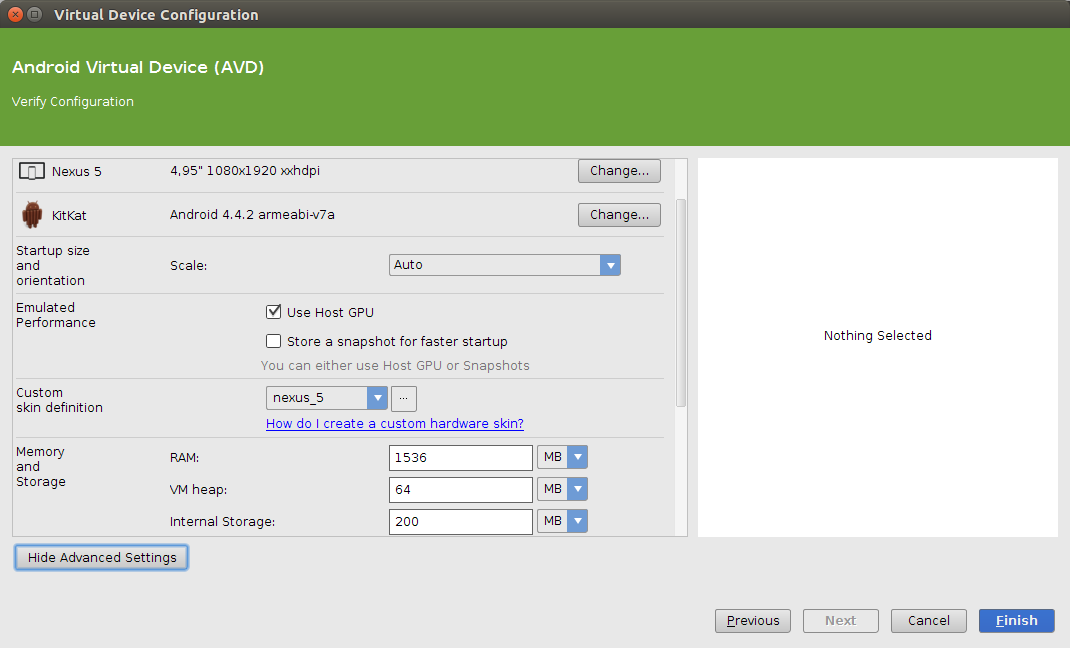The height and width of the screenshot is (648, 1070).
Task: Go back with the Previous button
Action: (753, 621)
